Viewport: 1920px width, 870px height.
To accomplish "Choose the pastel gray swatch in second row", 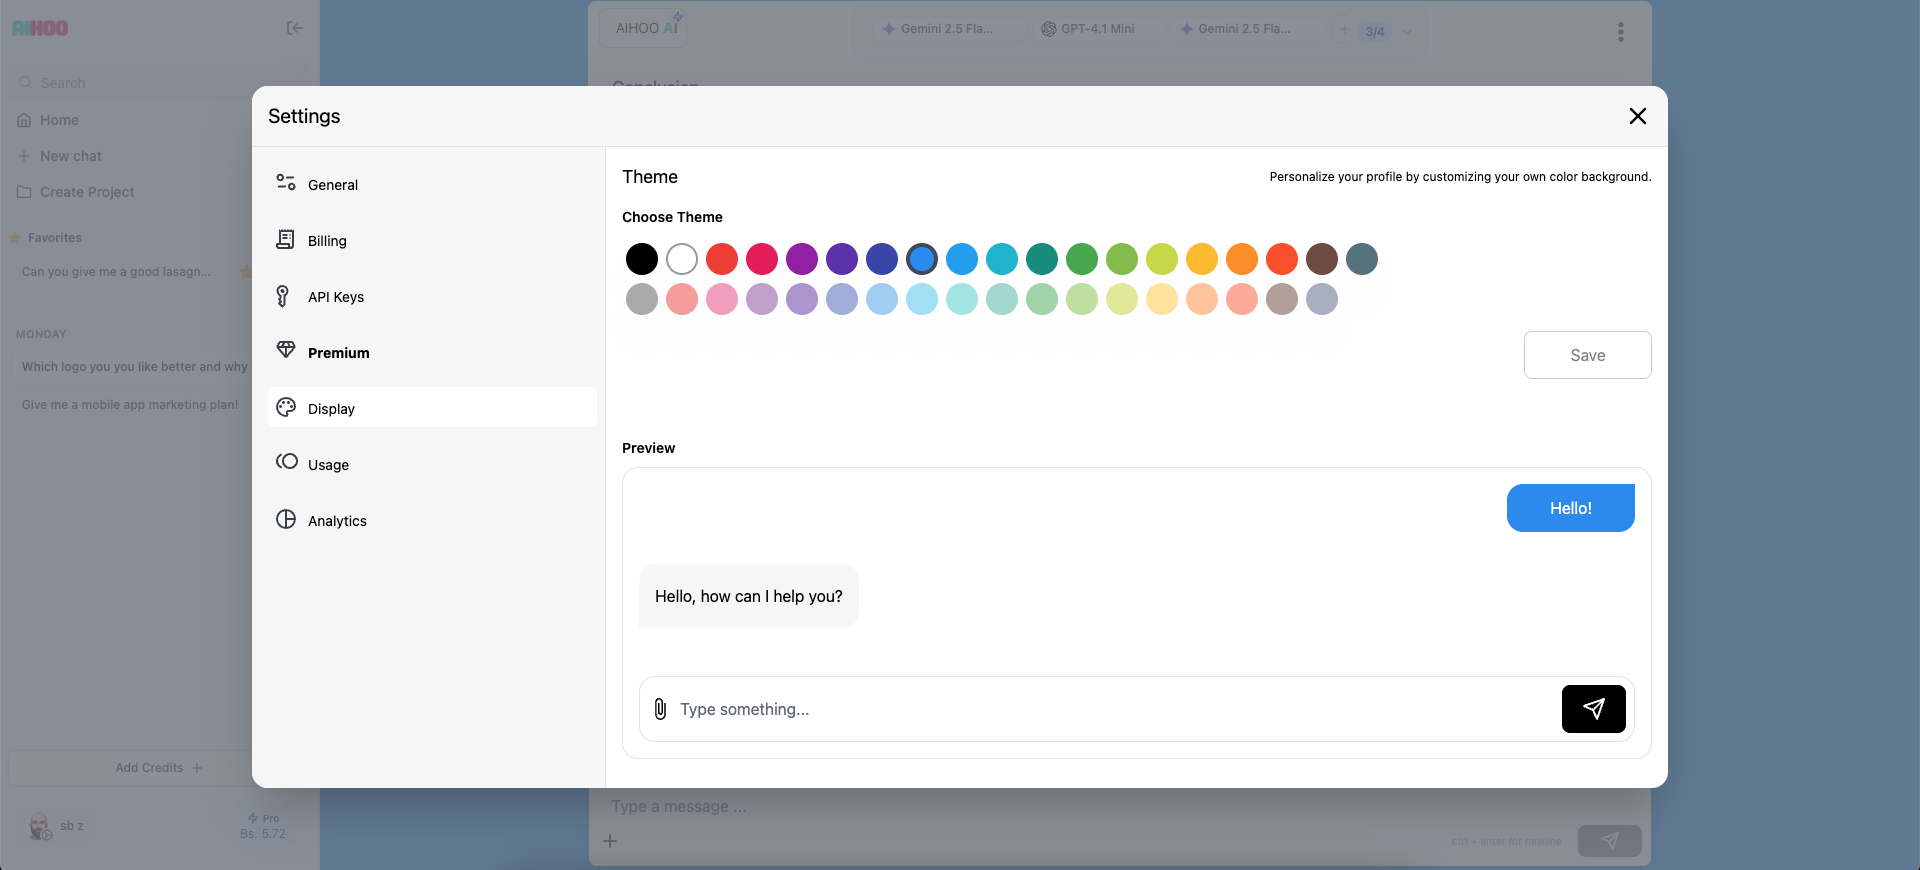I will 642,299.
